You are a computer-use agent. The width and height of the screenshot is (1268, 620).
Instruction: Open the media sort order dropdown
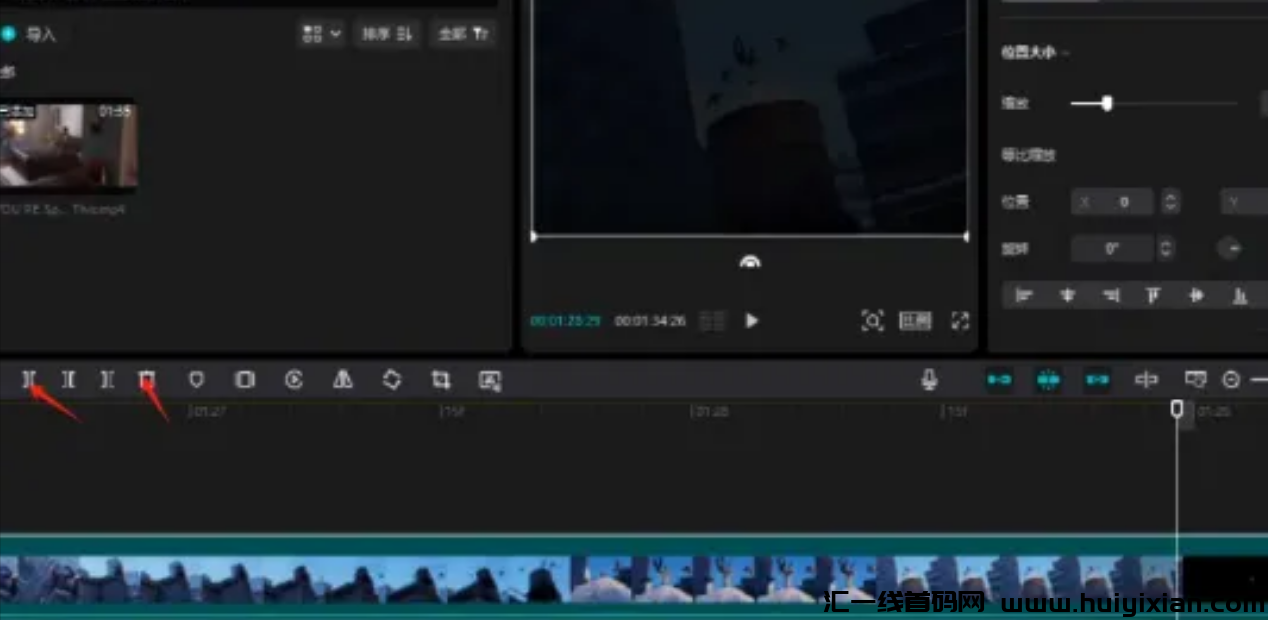click(320, 33)
